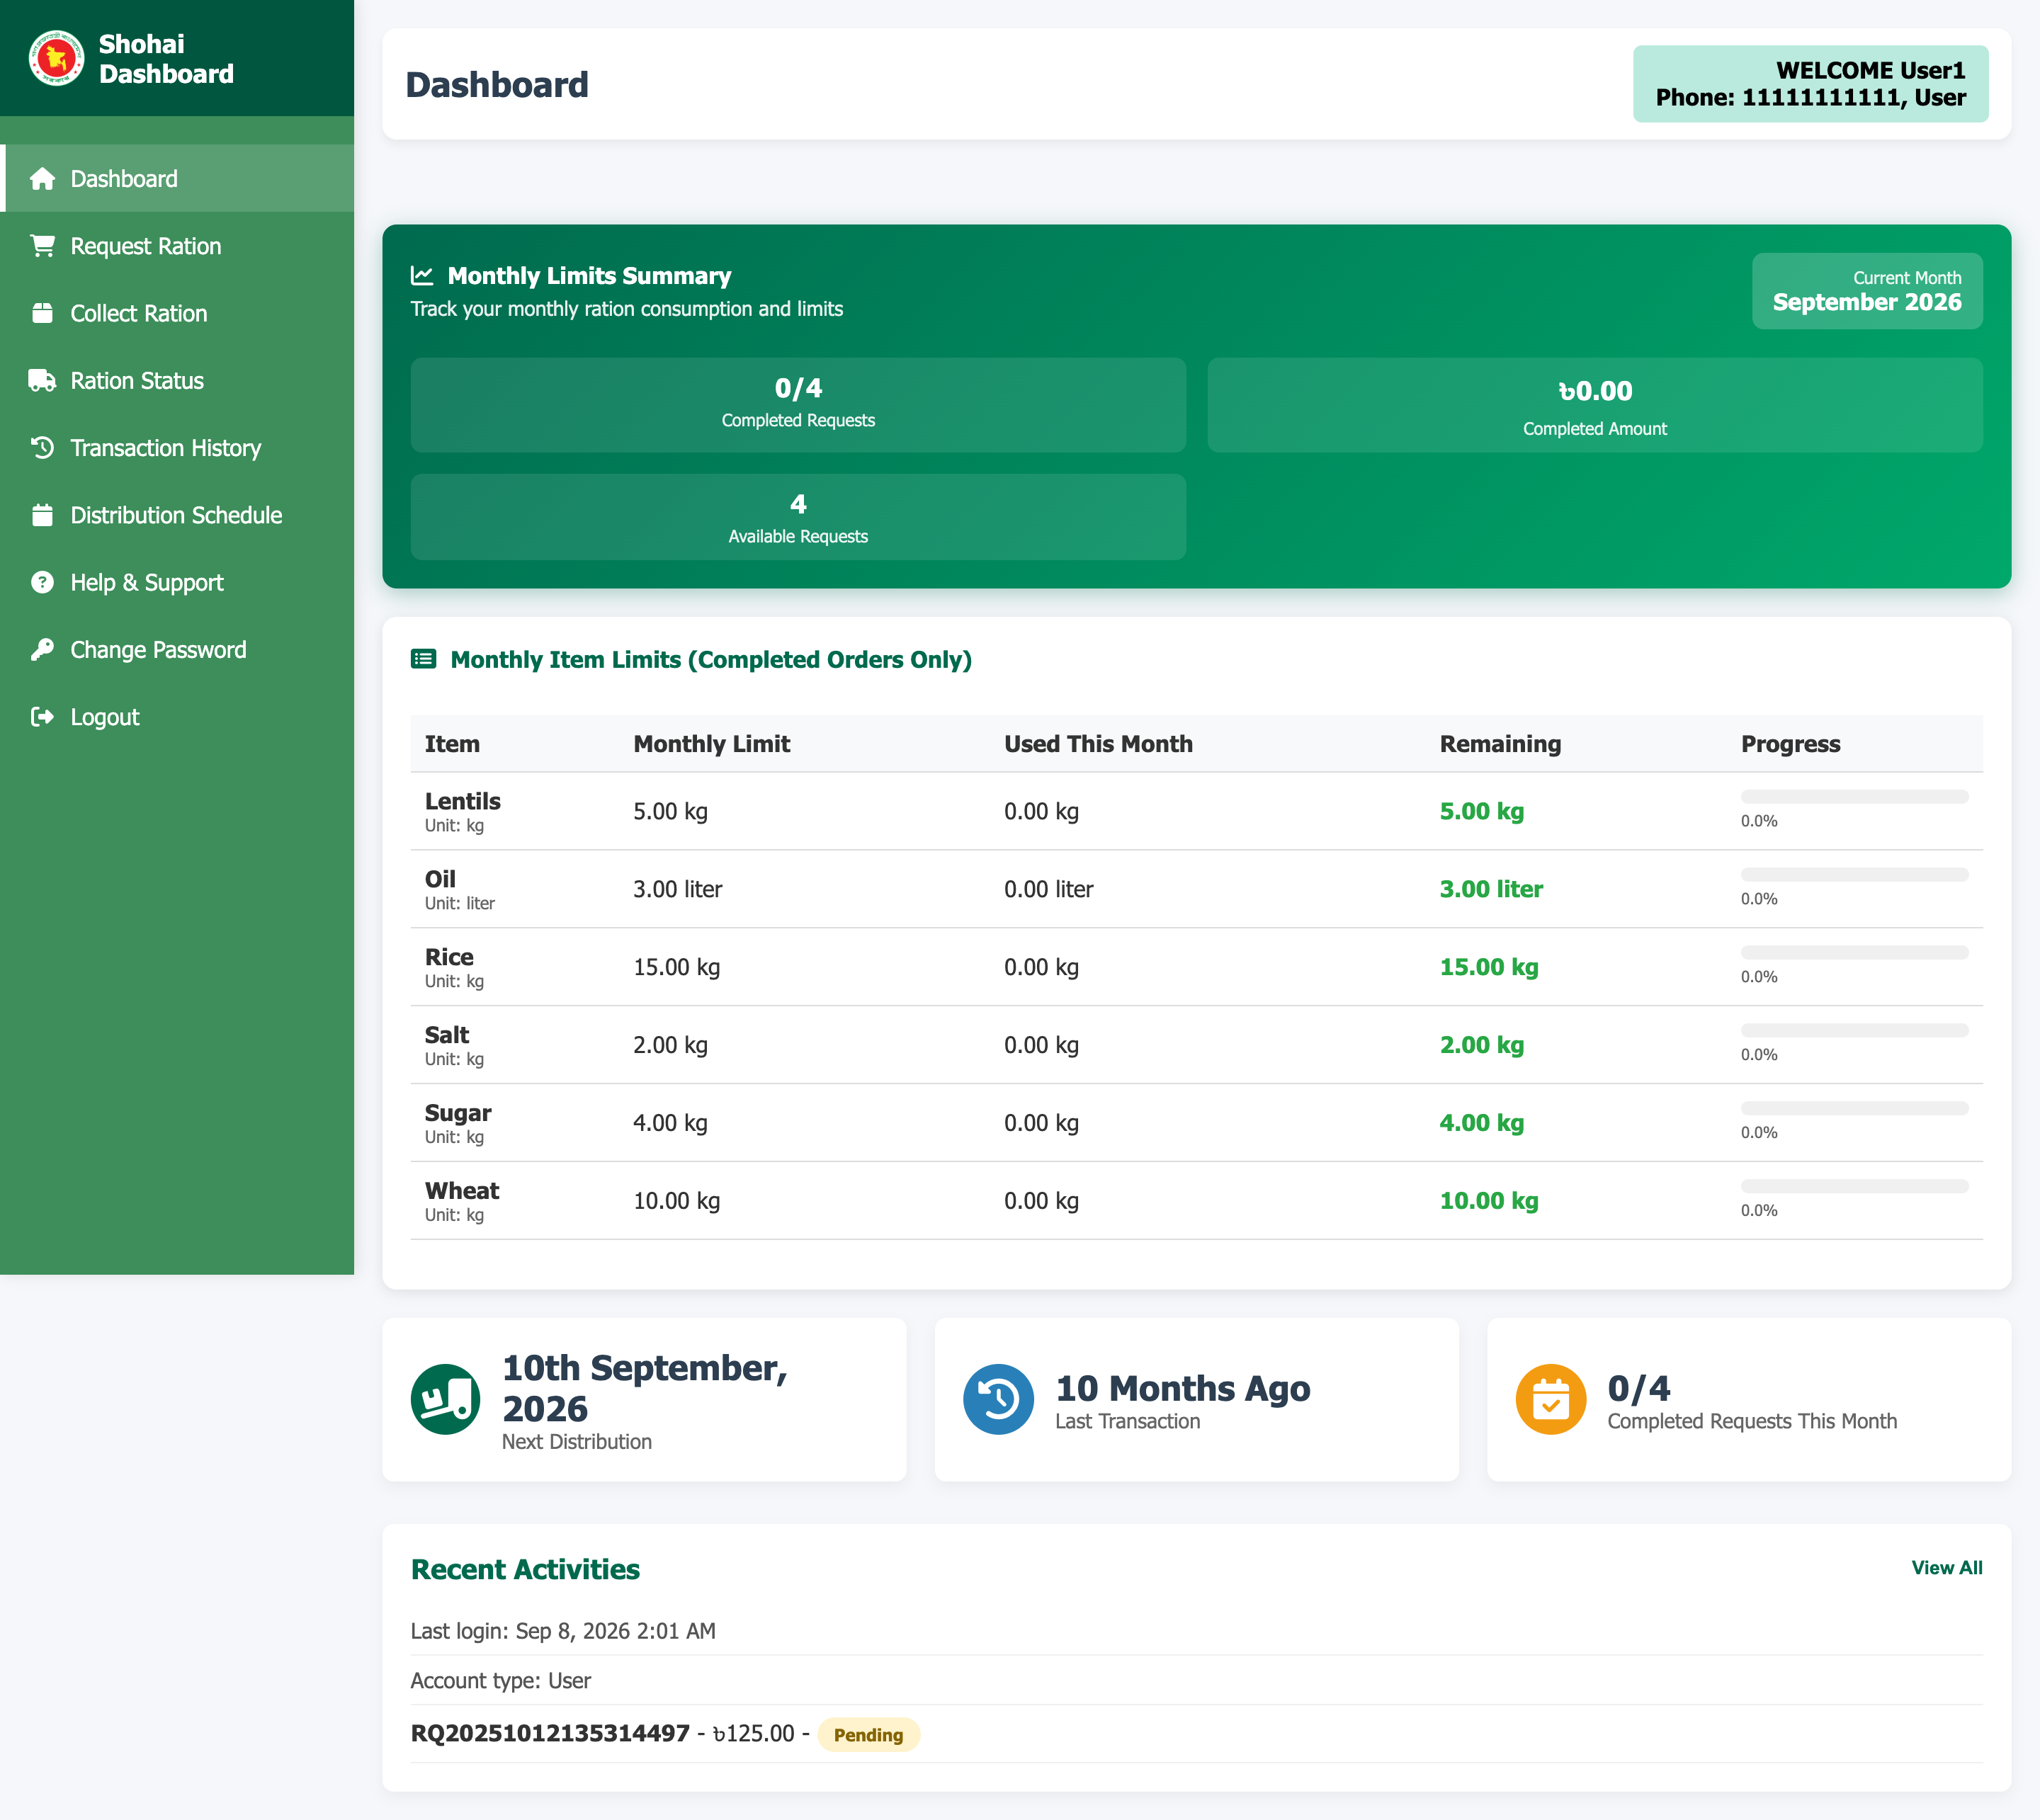Click the home icon beside Dashboard
This screenshot has width=2040, height=1820.
point(42,179)
